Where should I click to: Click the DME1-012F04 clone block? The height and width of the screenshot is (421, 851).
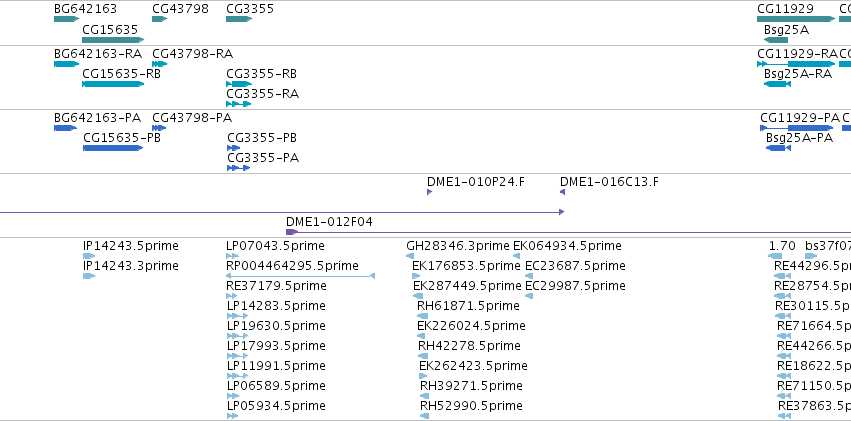click(x=292, y=232)
